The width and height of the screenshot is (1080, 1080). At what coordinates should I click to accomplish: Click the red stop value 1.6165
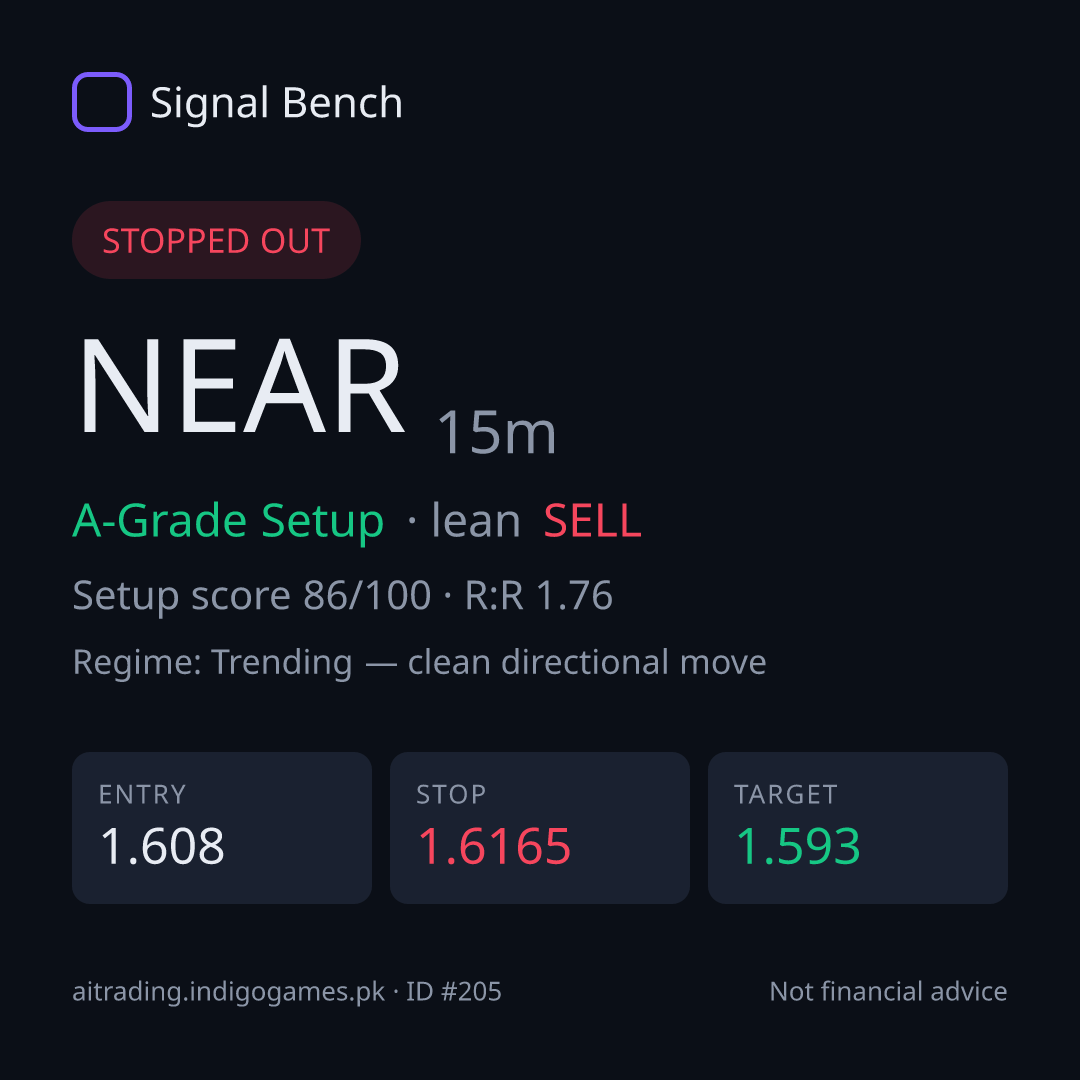pos(495,846)
